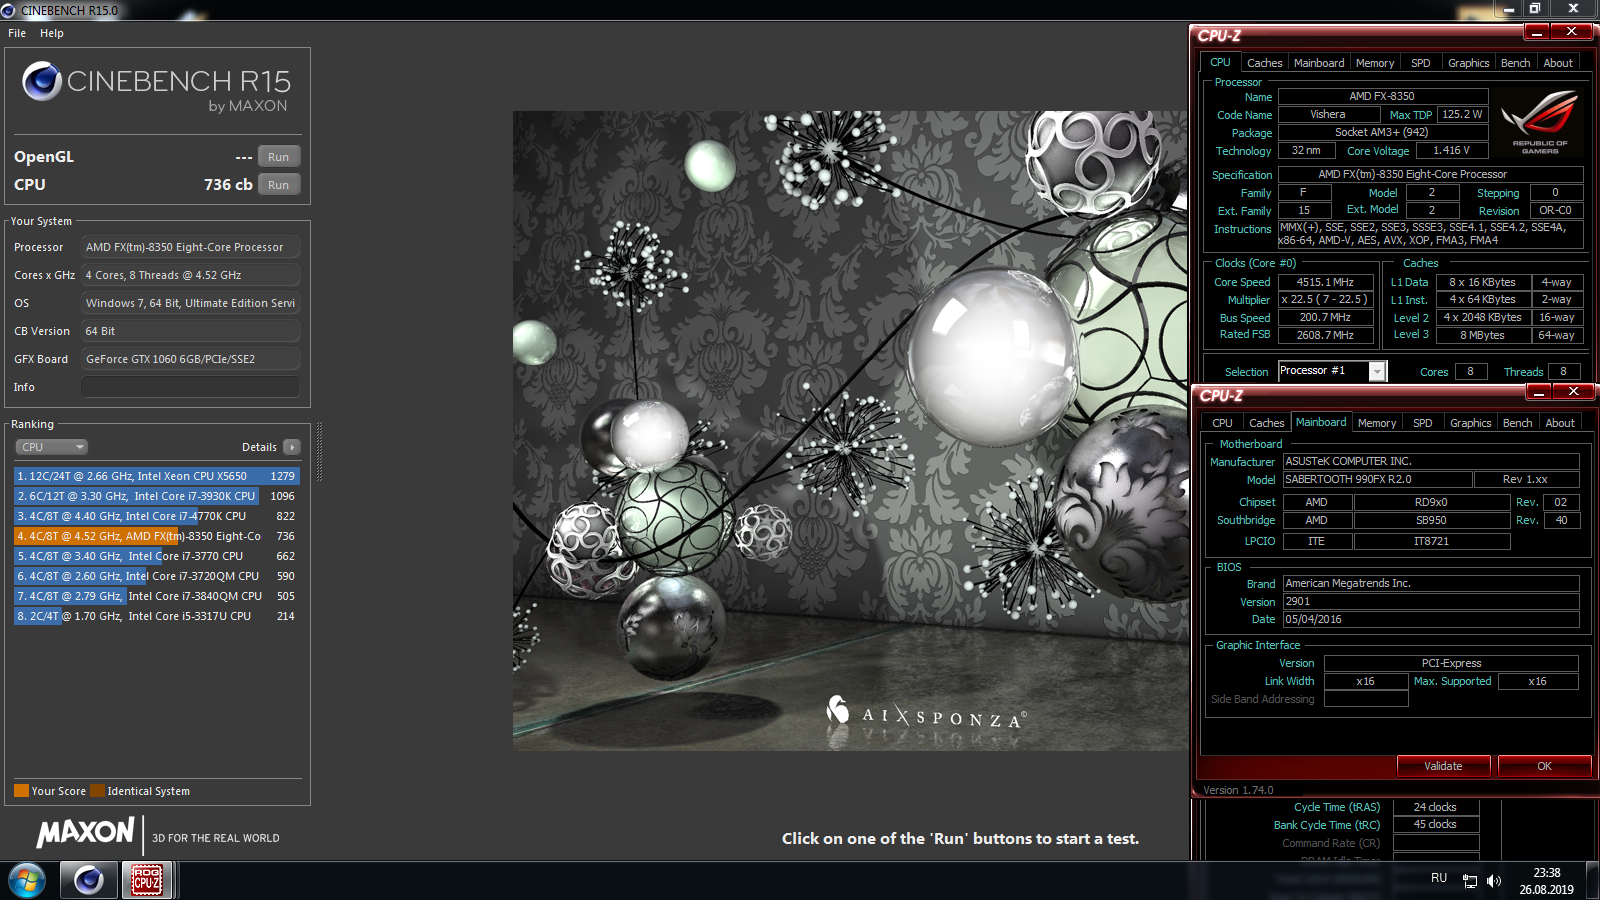The image size is (1600, 900).
Task: Open Bench tab in the processor CPU-Z window
Action: [1515, 63]
